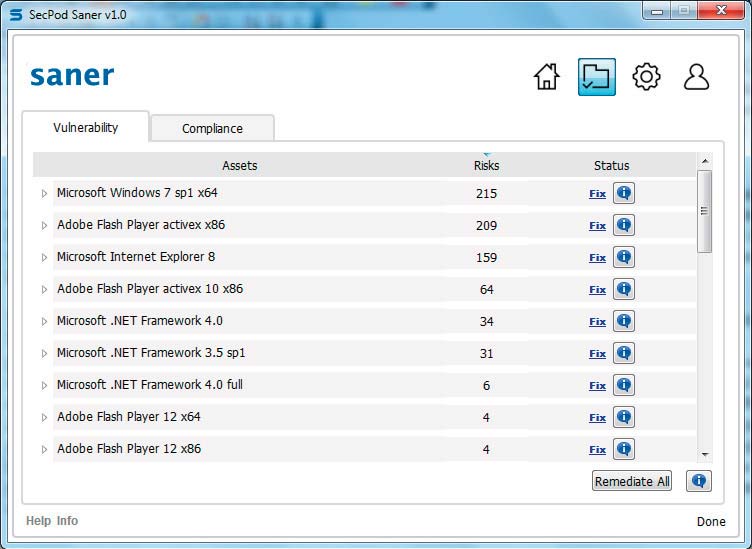752x549 pixels.
Task: Click the Remediate All button
Action: click(x=632, y=481)
